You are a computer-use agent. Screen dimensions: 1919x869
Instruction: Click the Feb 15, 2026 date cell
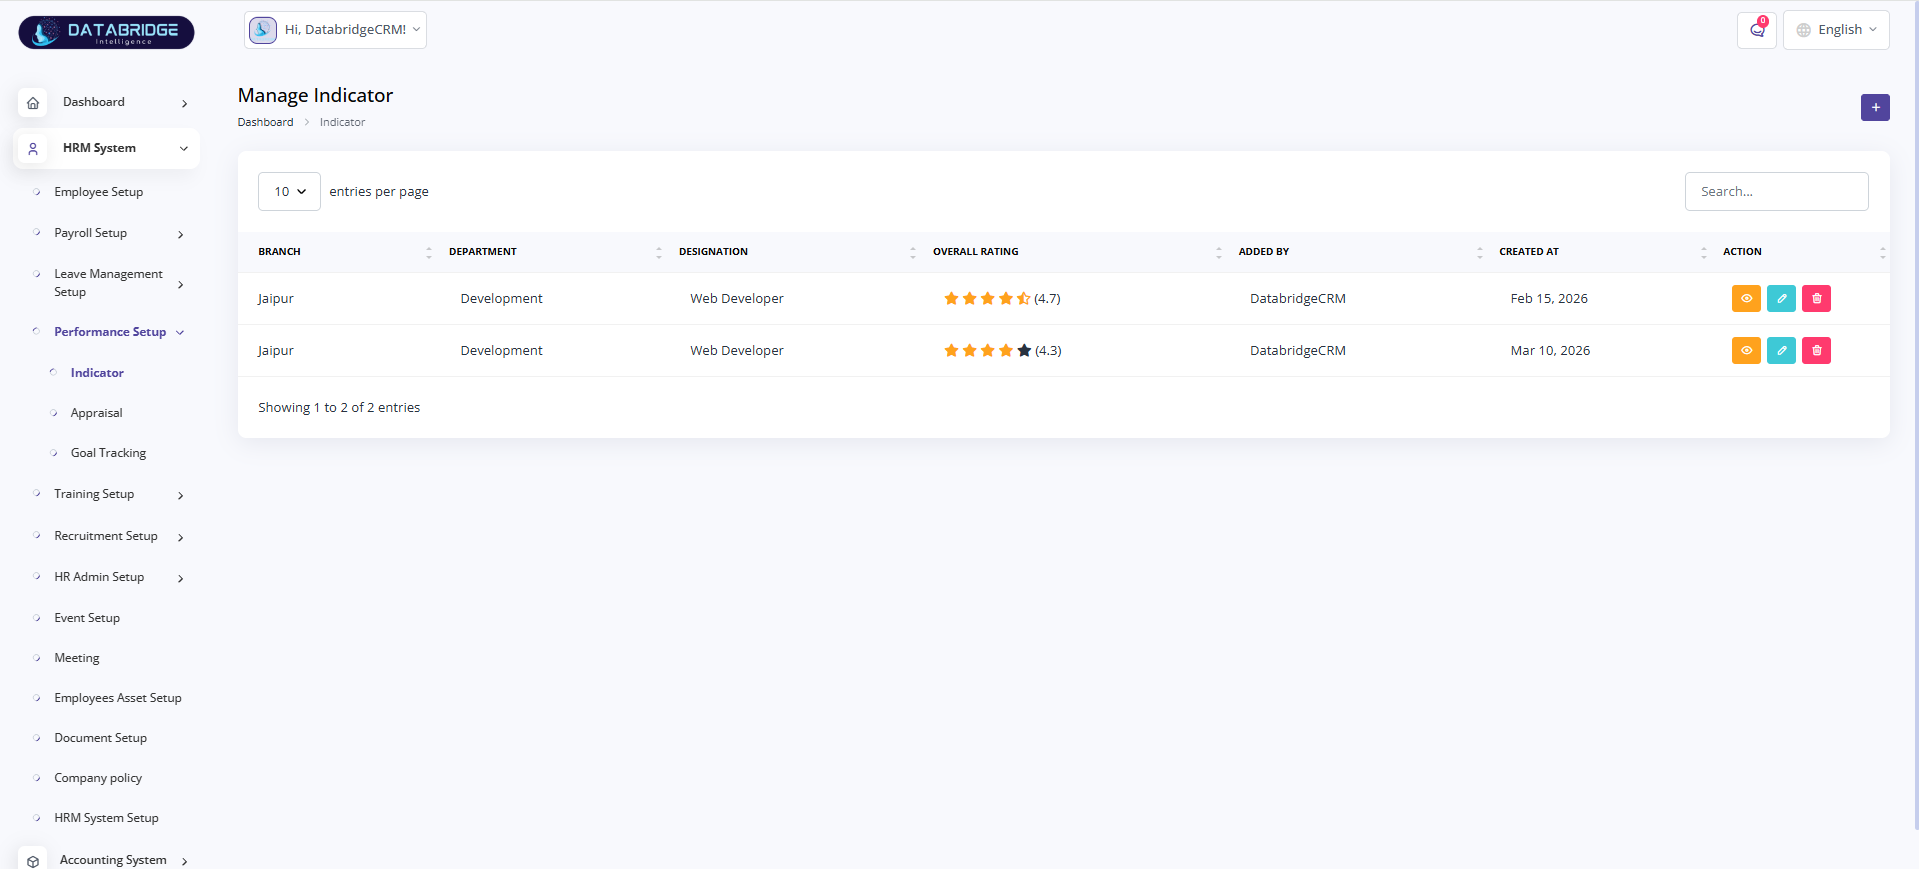(x=1549, y=298)
